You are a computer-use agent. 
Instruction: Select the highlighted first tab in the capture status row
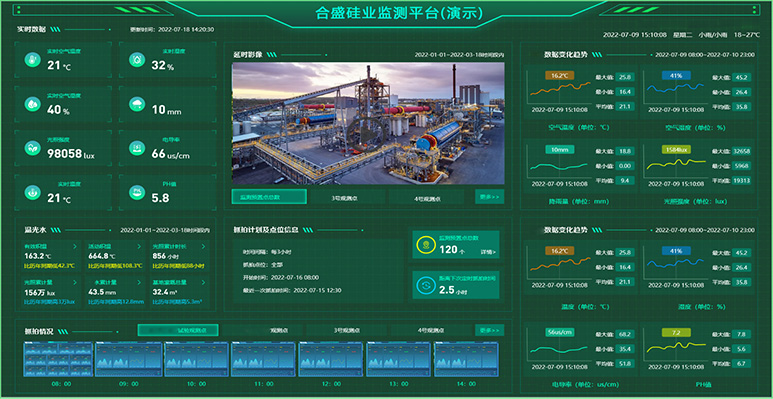point(178,330)
